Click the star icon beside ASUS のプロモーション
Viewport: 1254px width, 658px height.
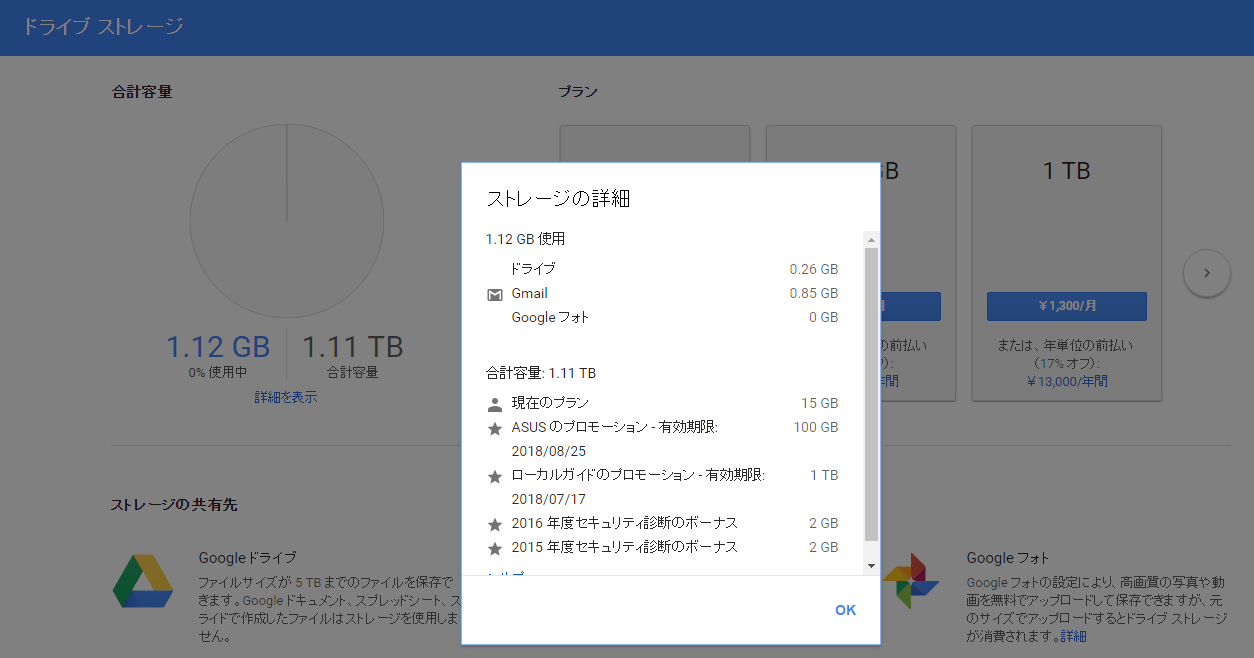tap(494, 428)
